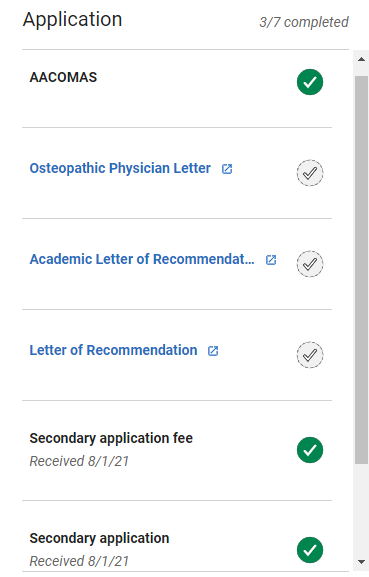Click the green checkmark for Secondary application

310,550
